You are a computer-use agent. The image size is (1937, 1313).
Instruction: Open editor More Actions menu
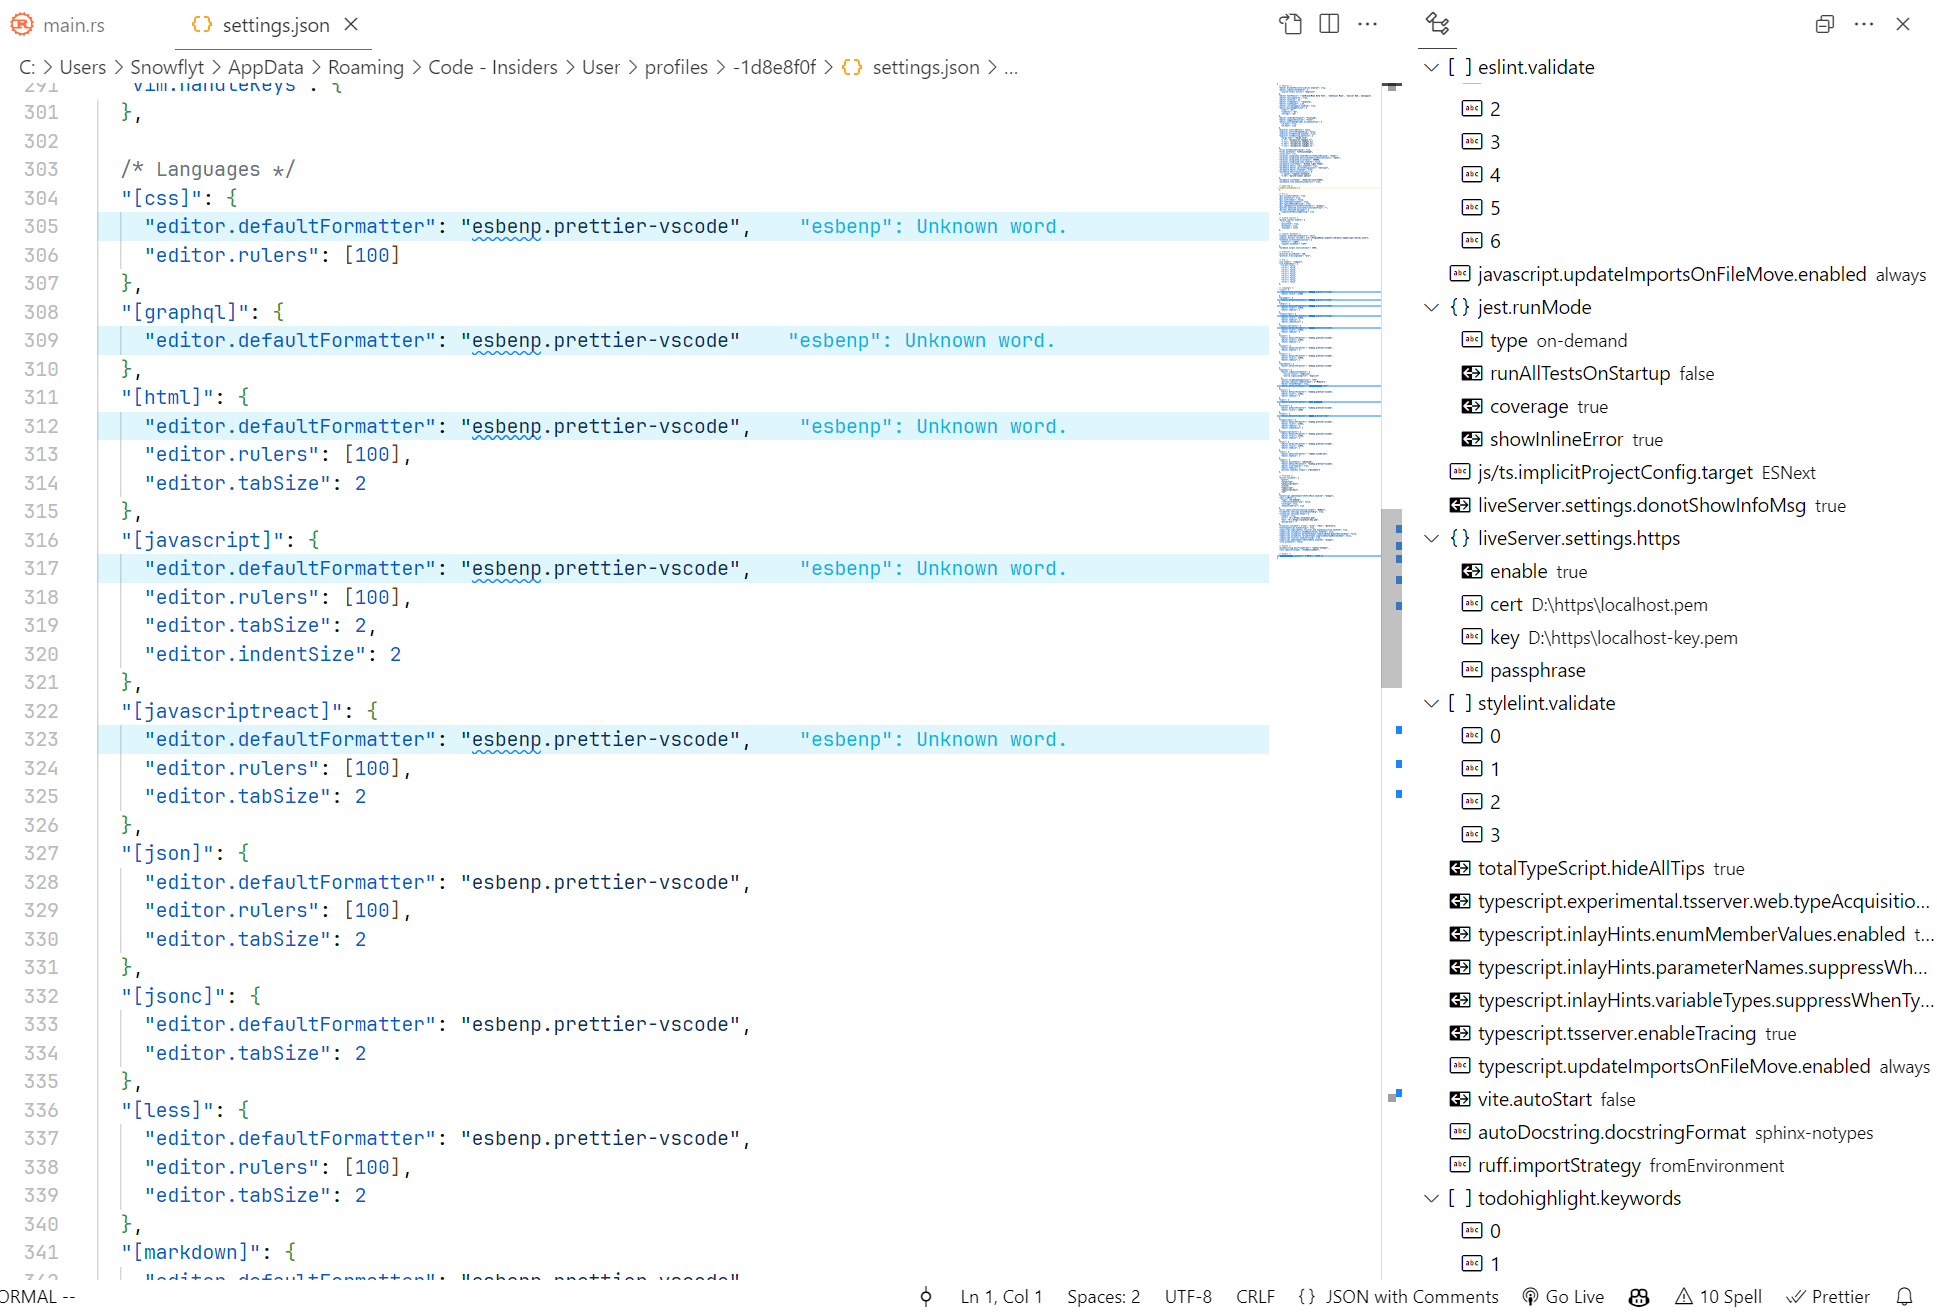coord(1367,24)
